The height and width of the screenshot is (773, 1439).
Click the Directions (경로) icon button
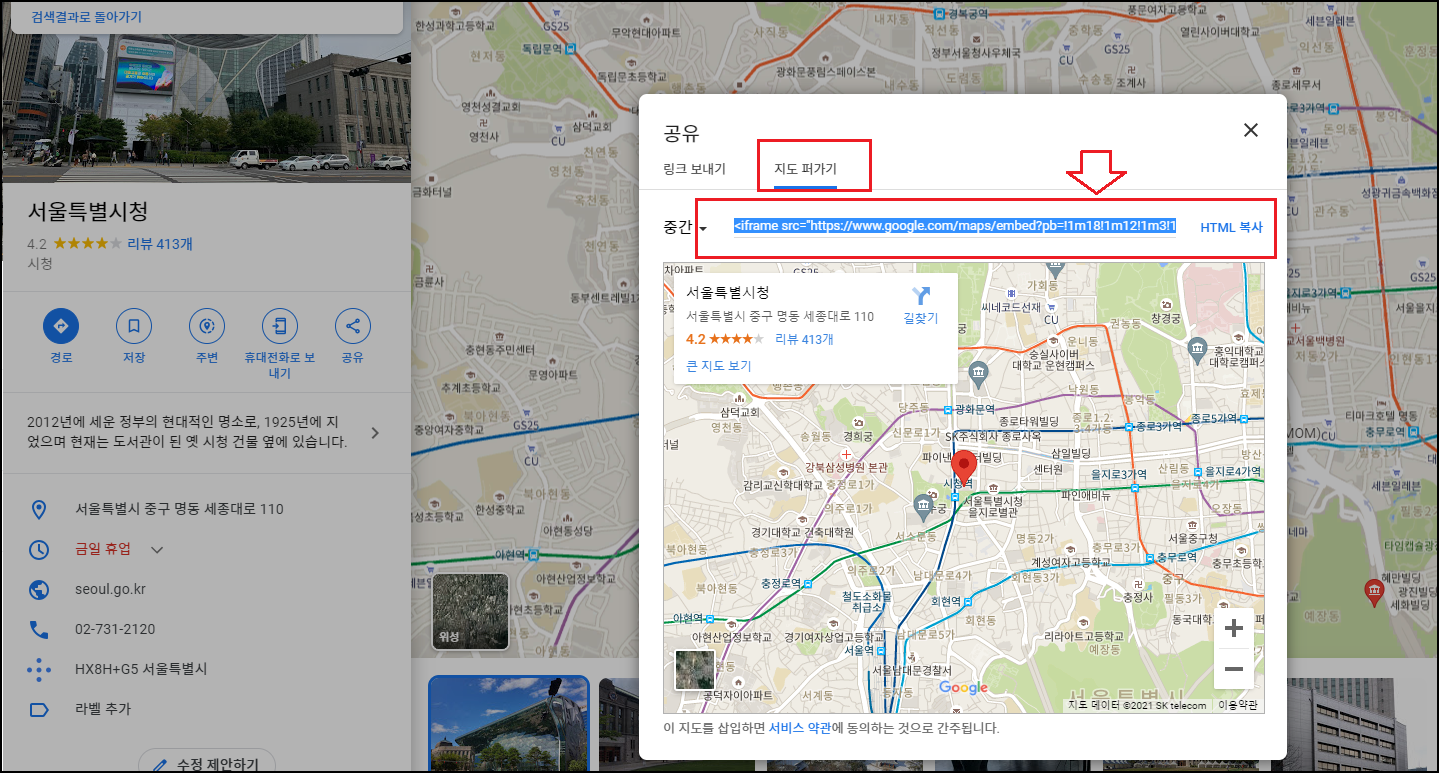point(60,326)
